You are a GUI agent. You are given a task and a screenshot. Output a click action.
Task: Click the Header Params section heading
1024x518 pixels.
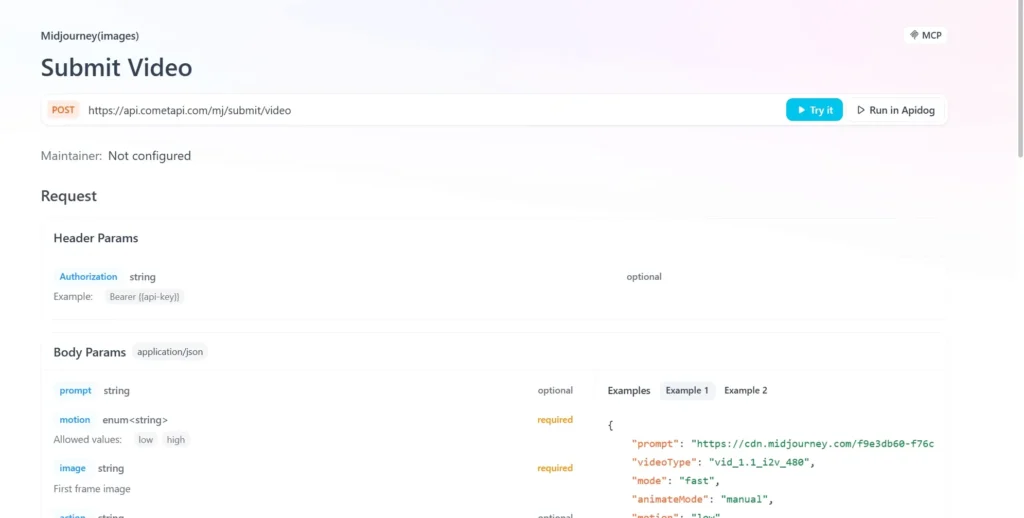[x=96, y=238]
